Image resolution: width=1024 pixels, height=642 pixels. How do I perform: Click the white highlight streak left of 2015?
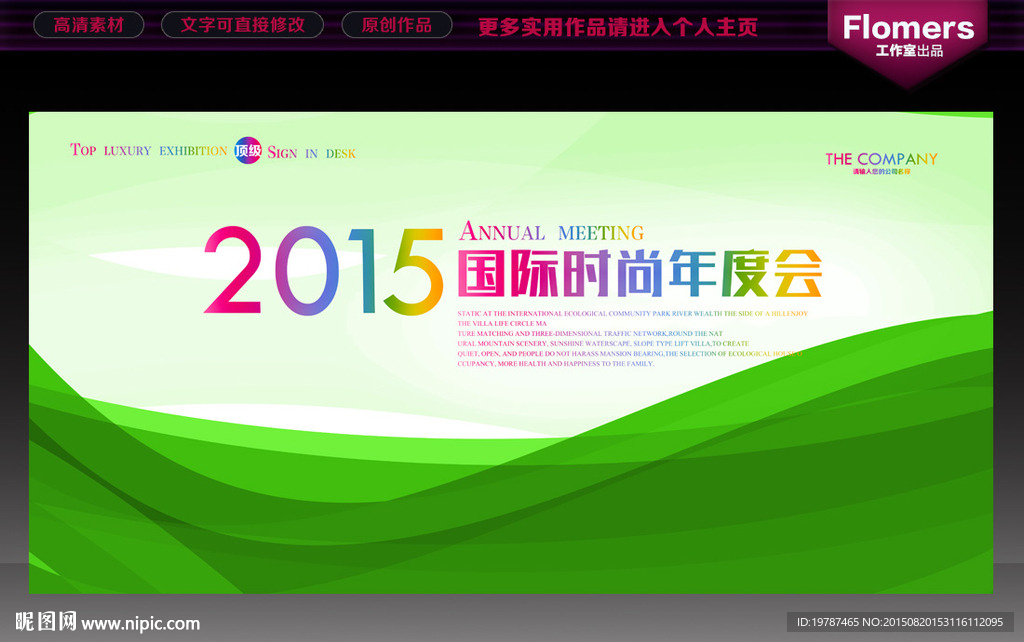tap(147, 256)
